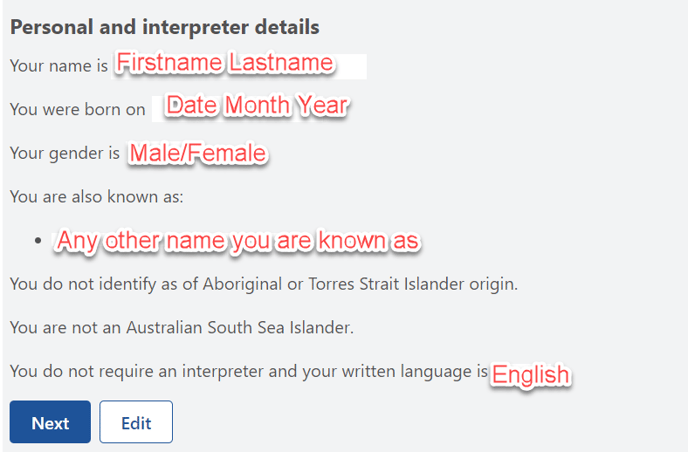This screenshot has height=452, width=688.
Task: Click the Aboriginal or Torres Strait Islander statement
Action: click(264, 284)
